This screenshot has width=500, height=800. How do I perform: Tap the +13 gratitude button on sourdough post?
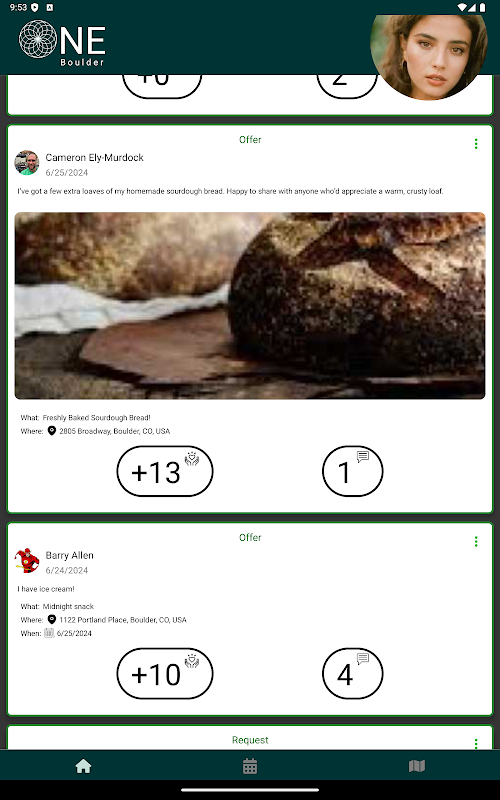[165, 471]
